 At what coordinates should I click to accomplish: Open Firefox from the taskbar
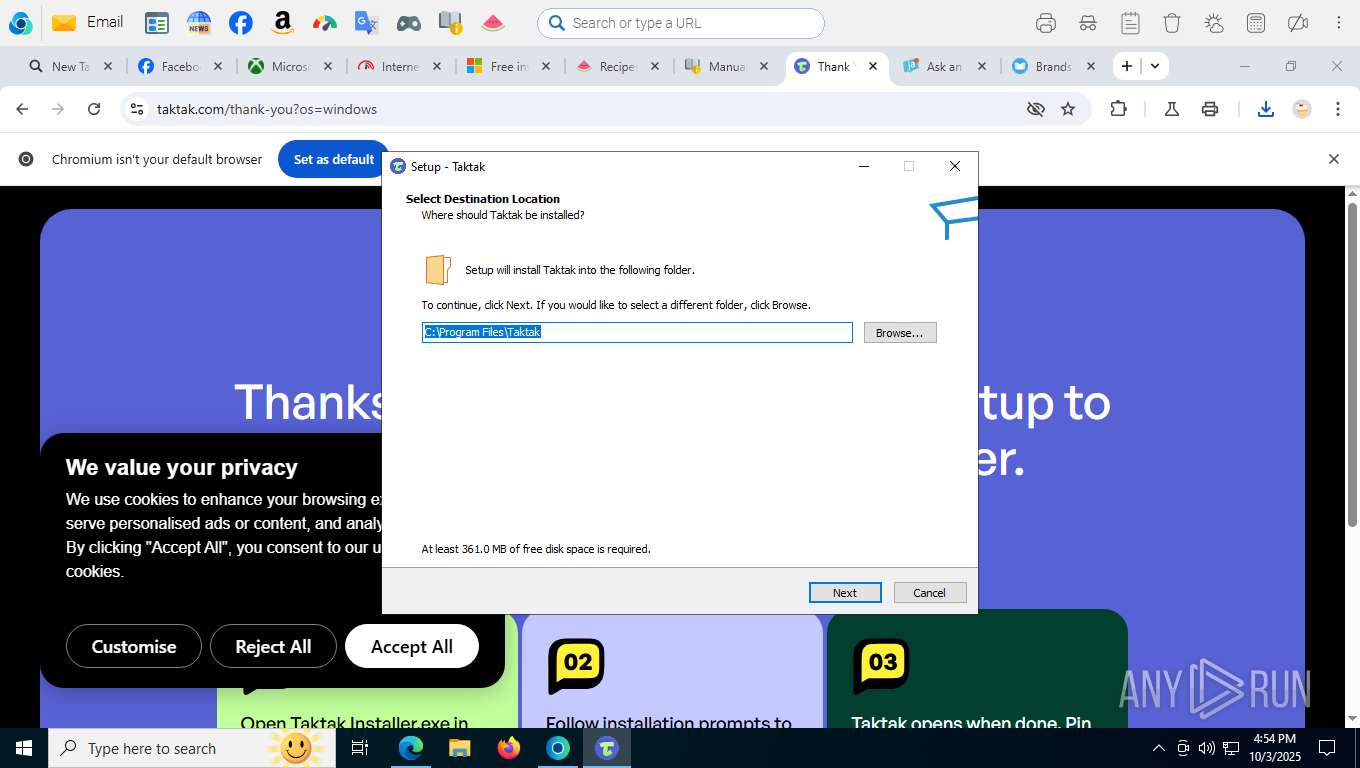click(509, 748)
